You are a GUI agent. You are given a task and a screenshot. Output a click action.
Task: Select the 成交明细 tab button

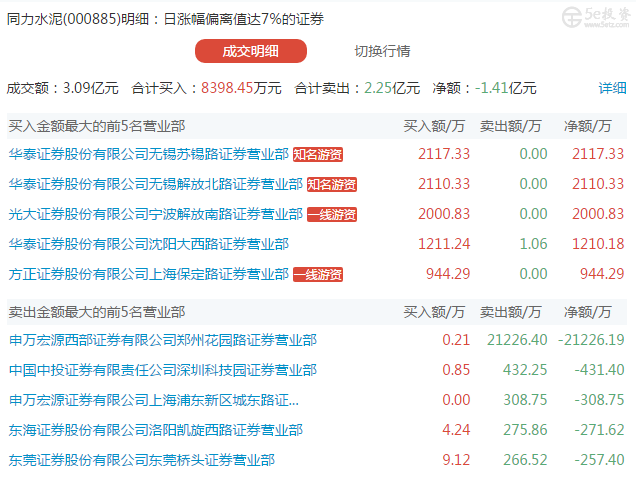[251, 51]
